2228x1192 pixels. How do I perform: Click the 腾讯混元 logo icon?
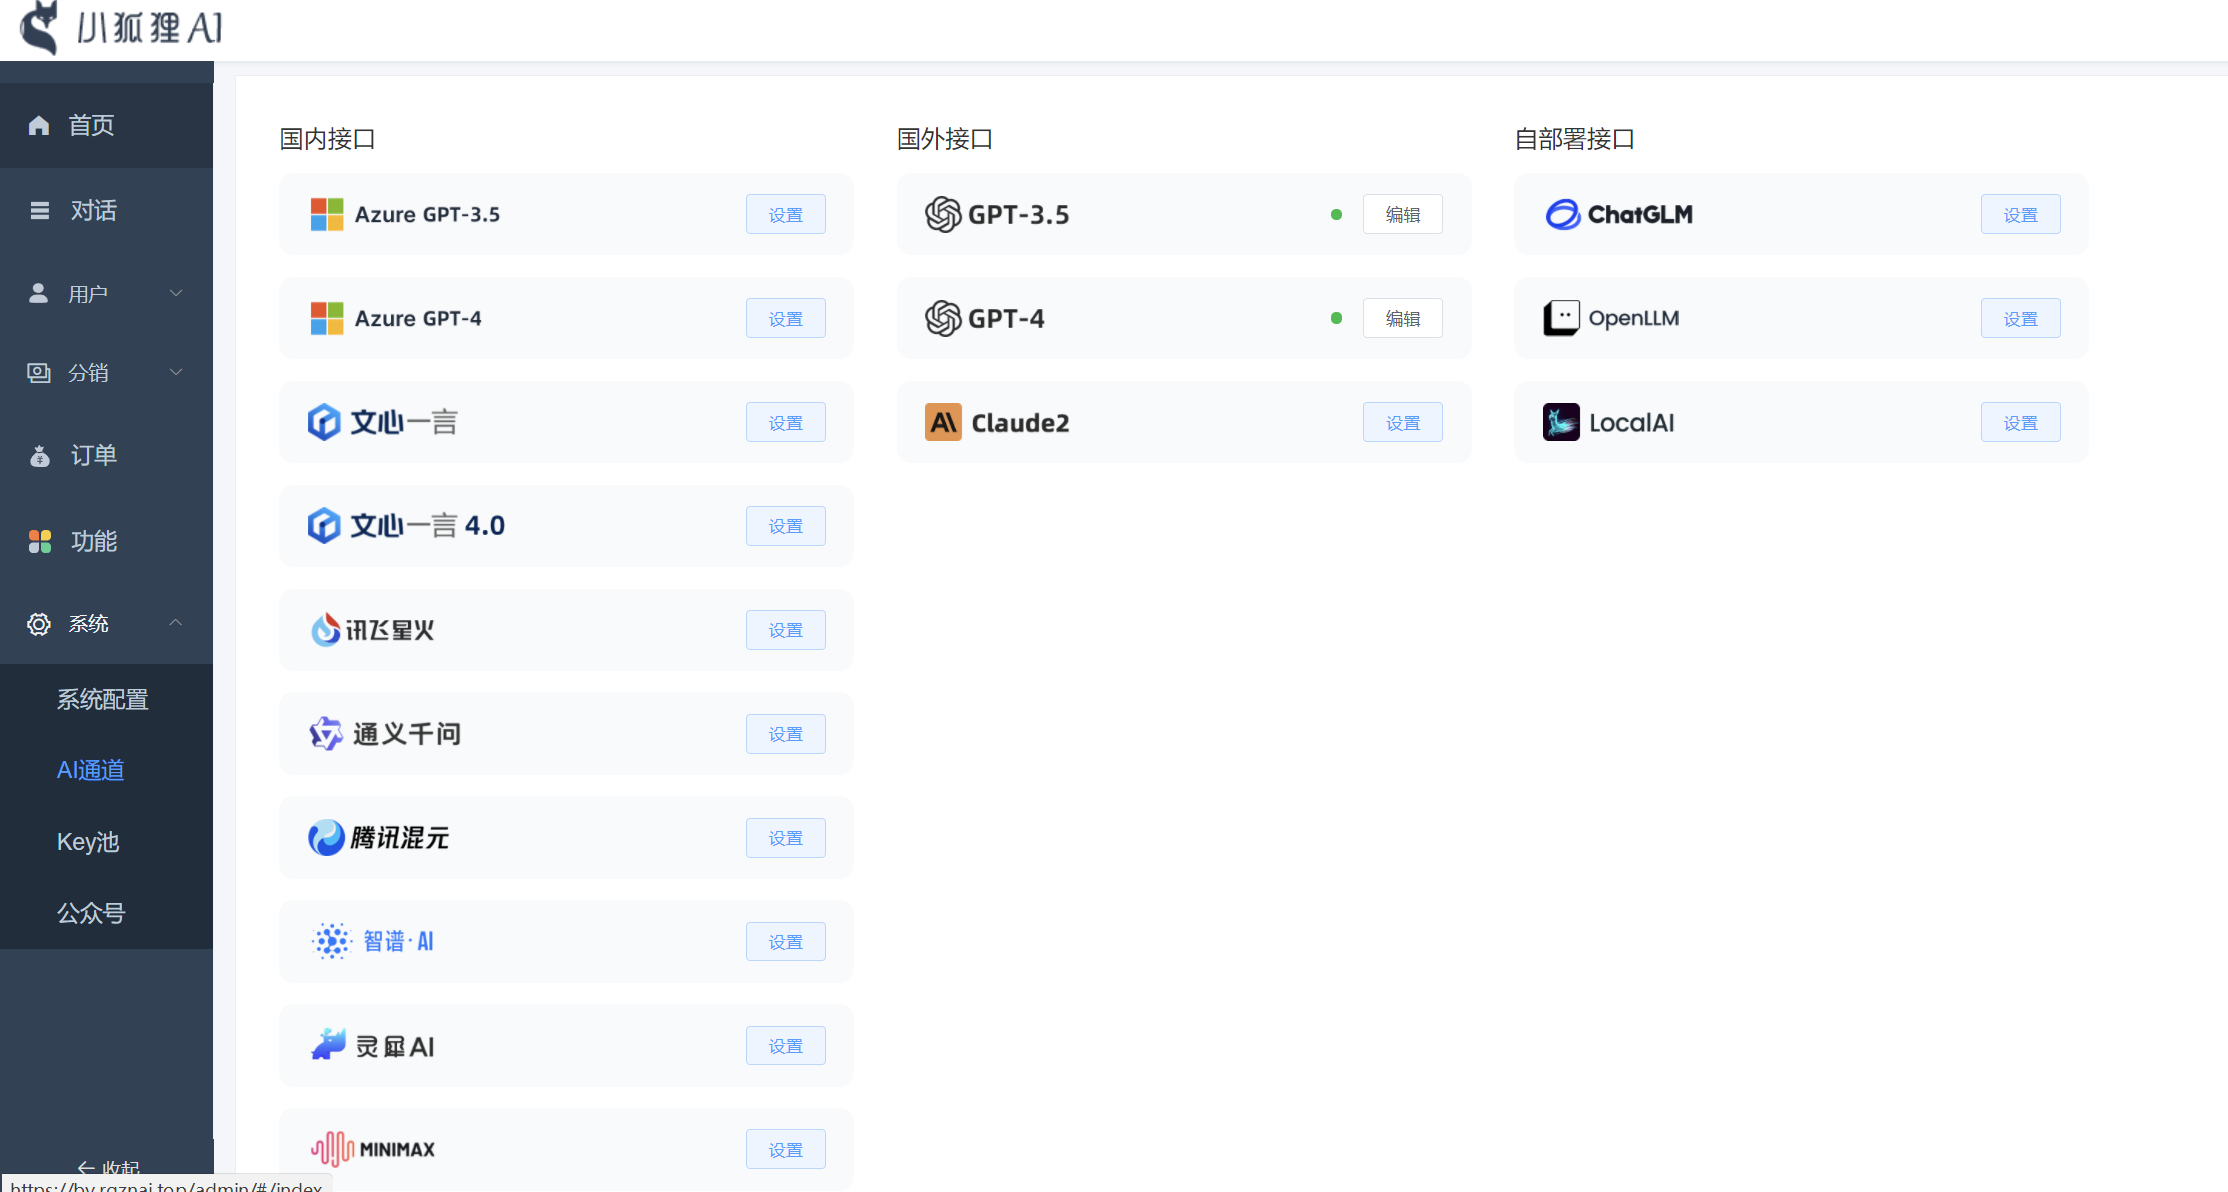(324, 838)
